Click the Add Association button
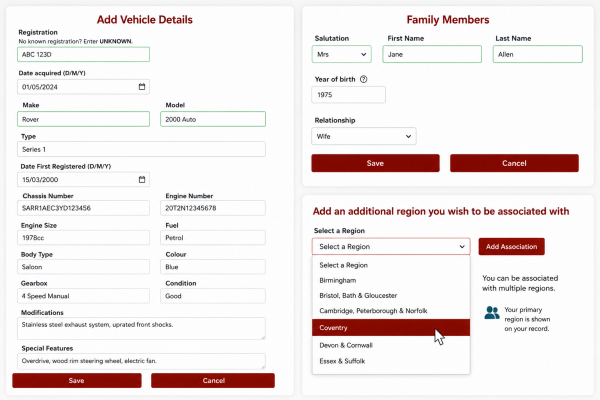The image size is (600, 400). [x=511, y=247]
